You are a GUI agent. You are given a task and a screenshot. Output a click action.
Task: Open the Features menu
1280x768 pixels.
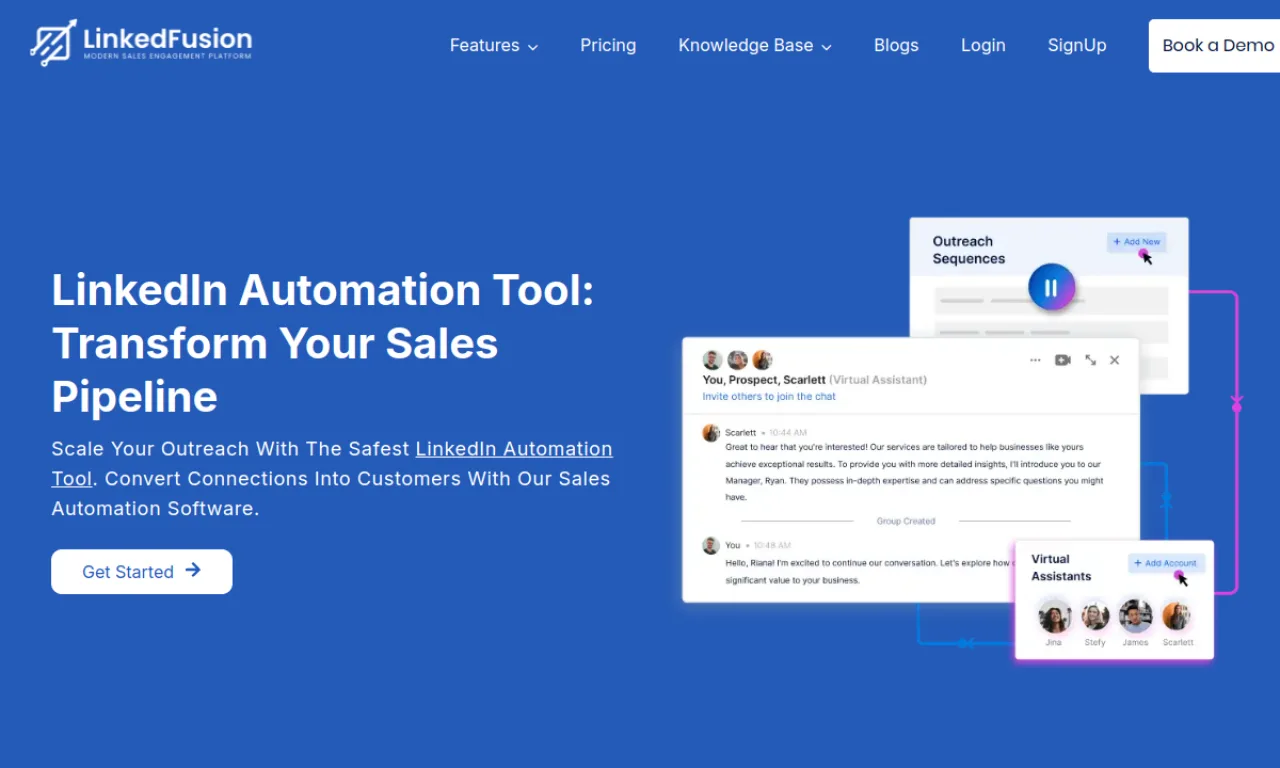(494, 45)
